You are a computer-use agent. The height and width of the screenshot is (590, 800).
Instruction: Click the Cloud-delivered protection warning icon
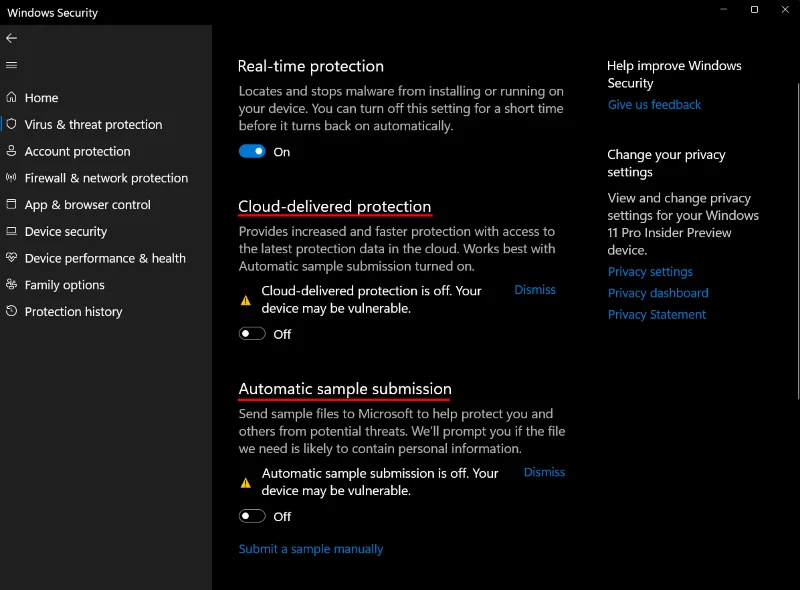pos(245,299)
